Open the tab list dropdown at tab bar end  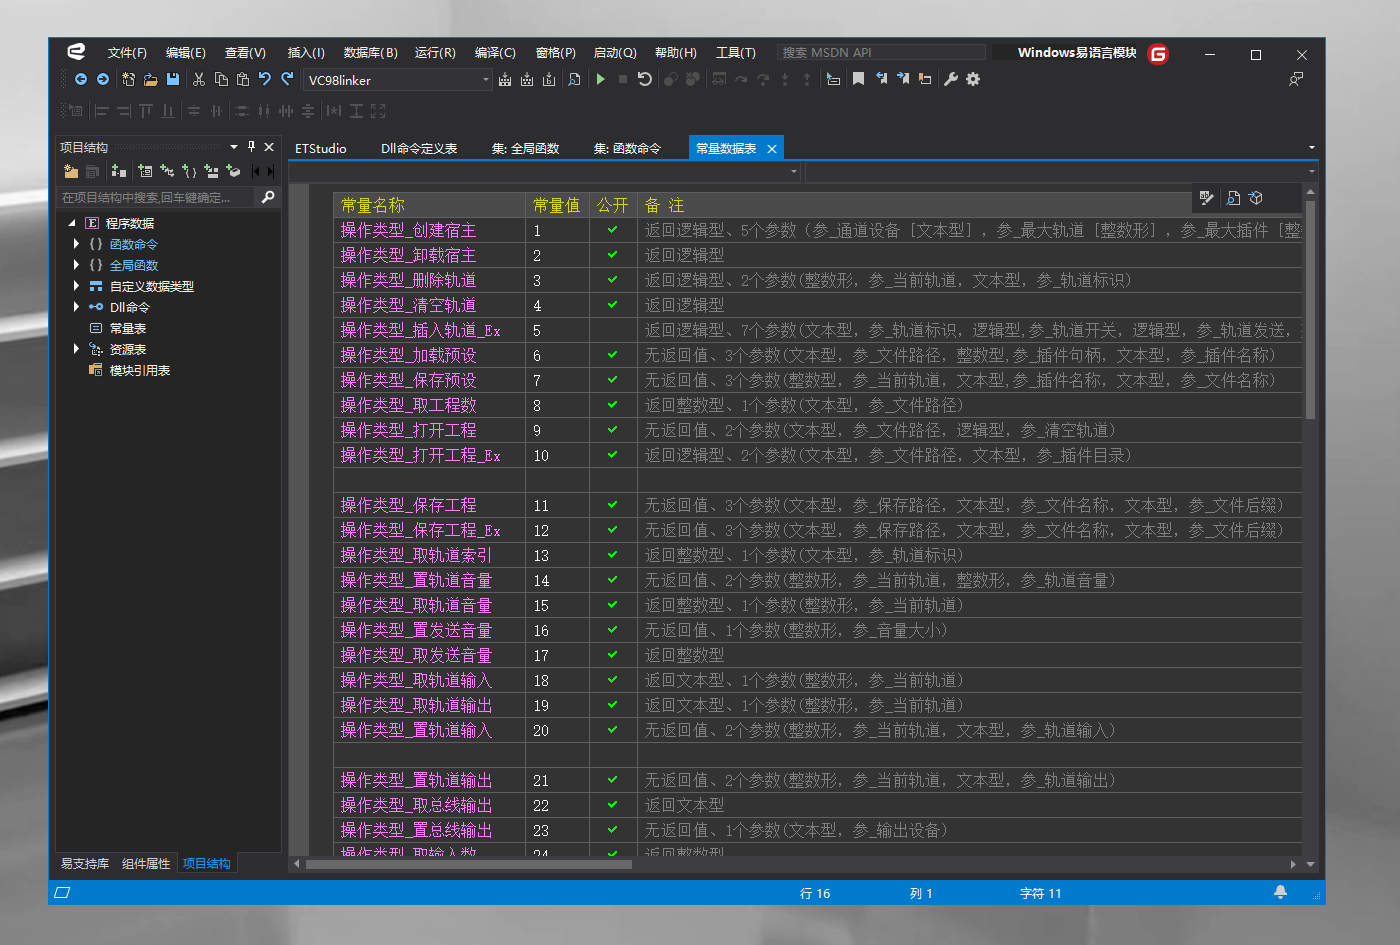pyautogui.click(x=1311, y=148)
